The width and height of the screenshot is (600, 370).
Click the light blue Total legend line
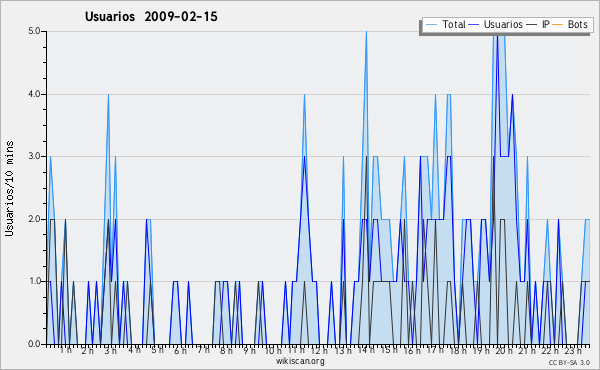[x=431, y=25]
